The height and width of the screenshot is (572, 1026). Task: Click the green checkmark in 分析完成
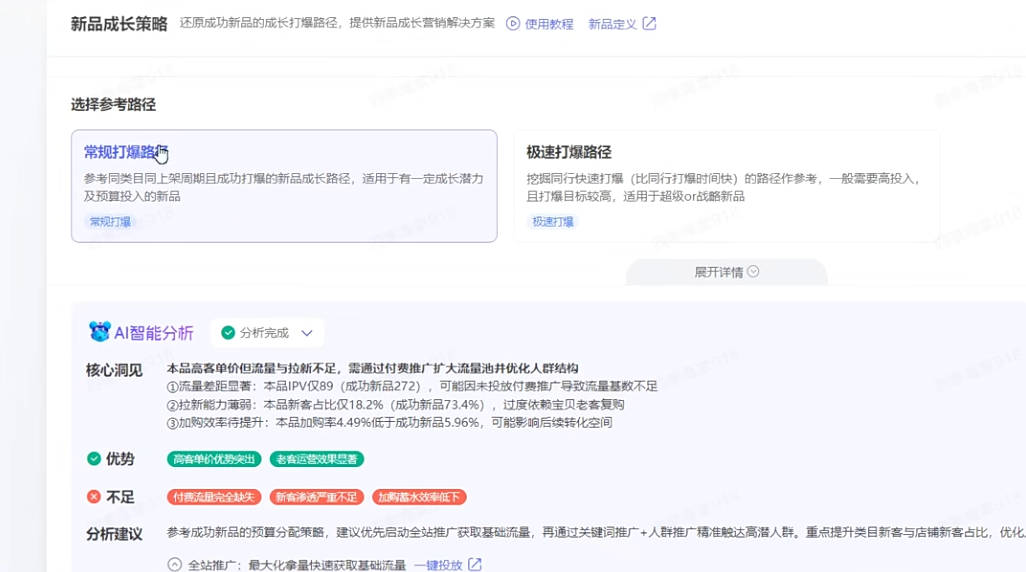[x=228, y=333]
